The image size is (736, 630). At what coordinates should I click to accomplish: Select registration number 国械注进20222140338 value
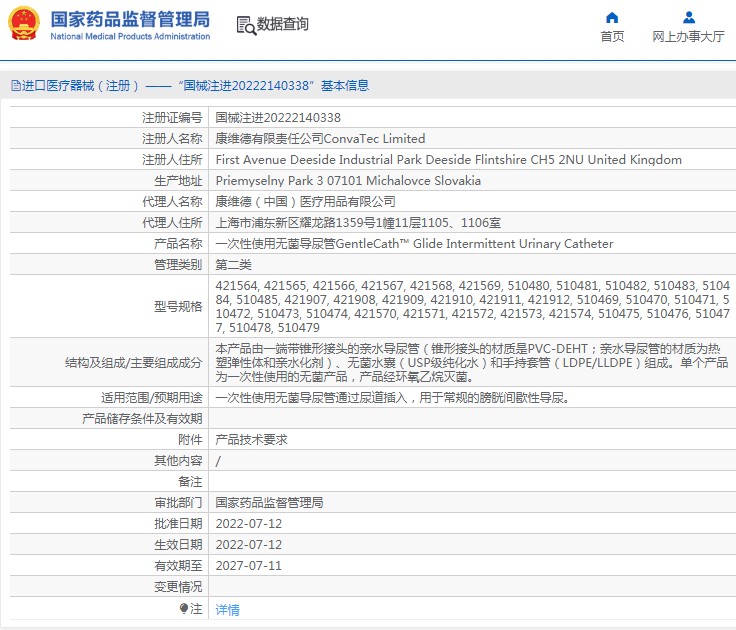pyautogui.click(x=278, y=117)
